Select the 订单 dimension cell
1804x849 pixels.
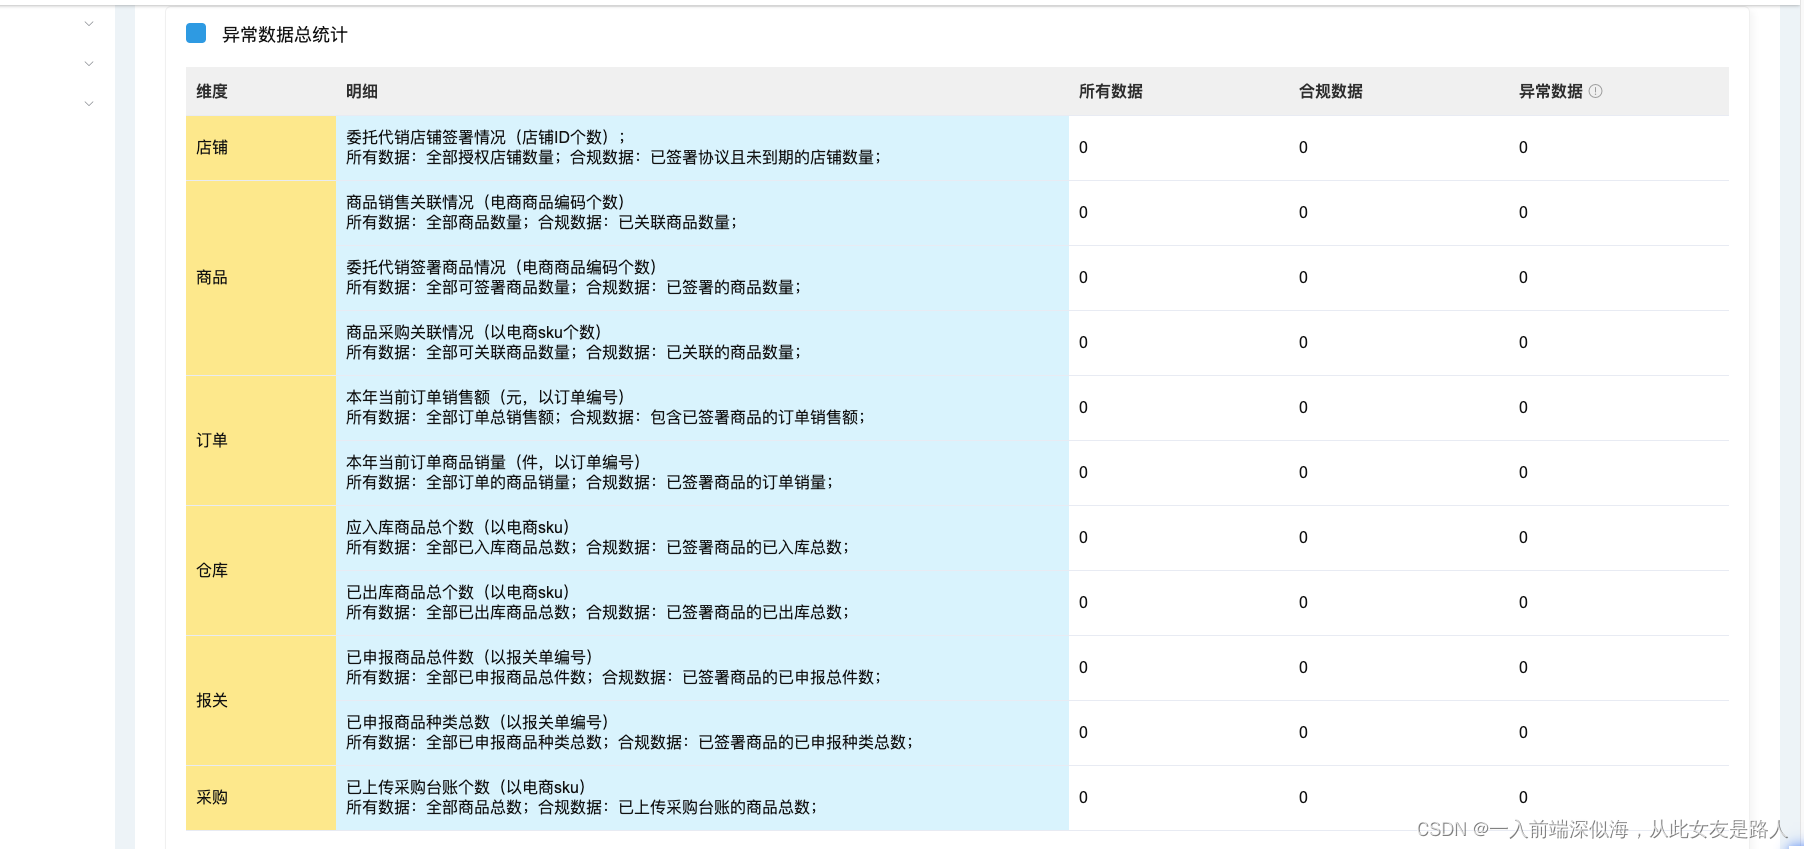261,440
